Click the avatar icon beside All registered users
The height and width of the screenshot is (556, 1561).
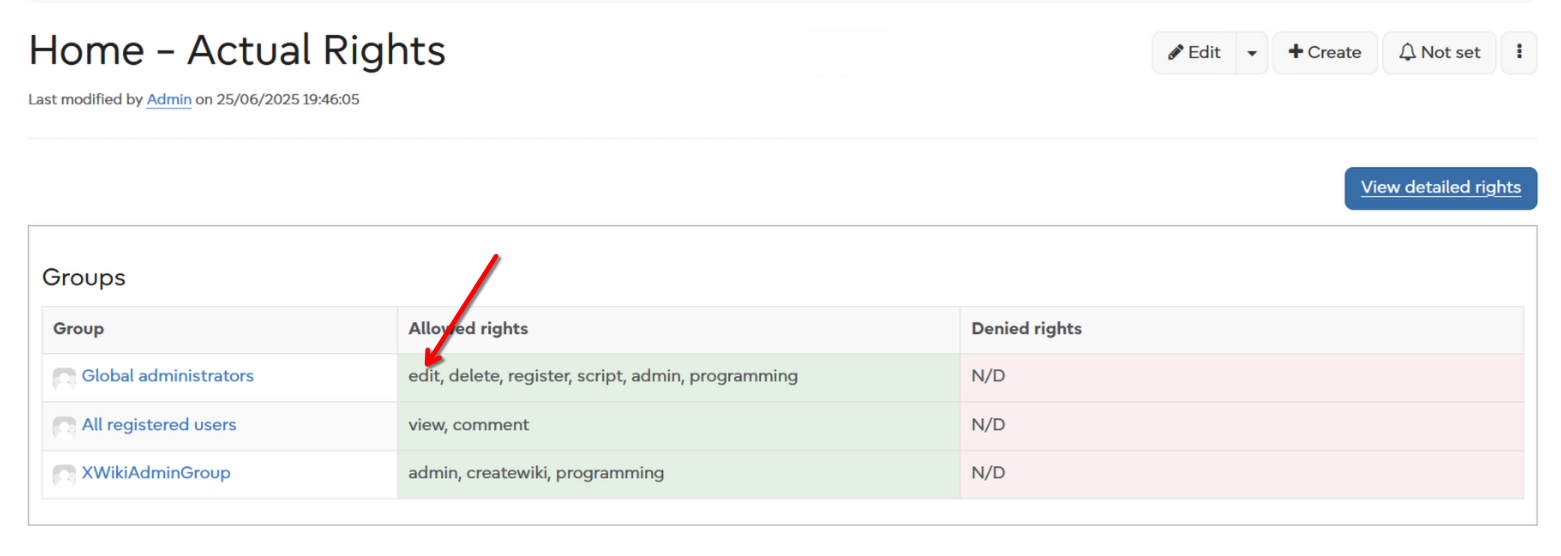point(64,426)
